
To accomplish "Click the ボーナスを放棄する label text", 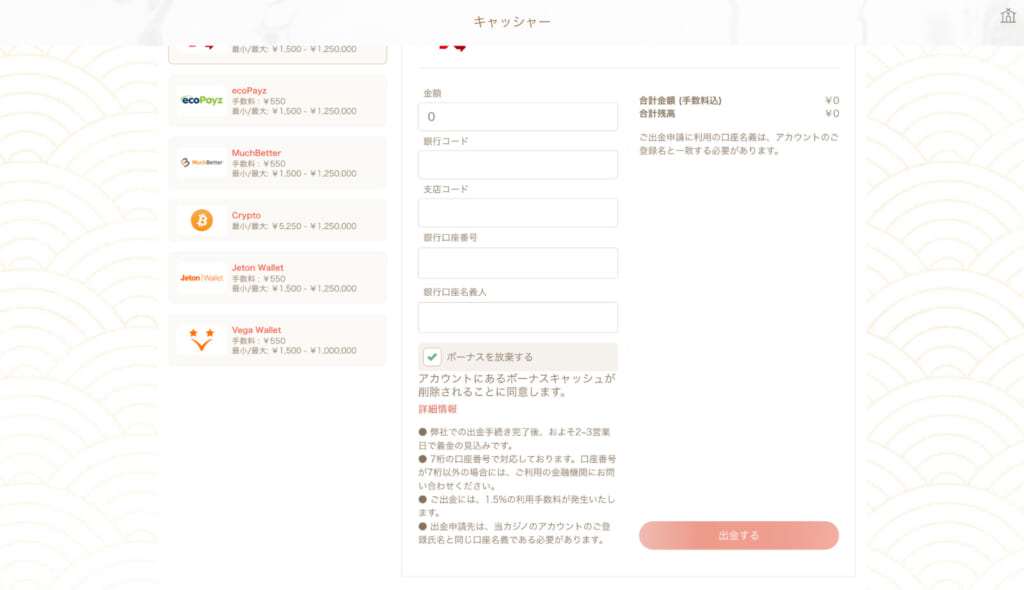I will [x=490, y=357].
